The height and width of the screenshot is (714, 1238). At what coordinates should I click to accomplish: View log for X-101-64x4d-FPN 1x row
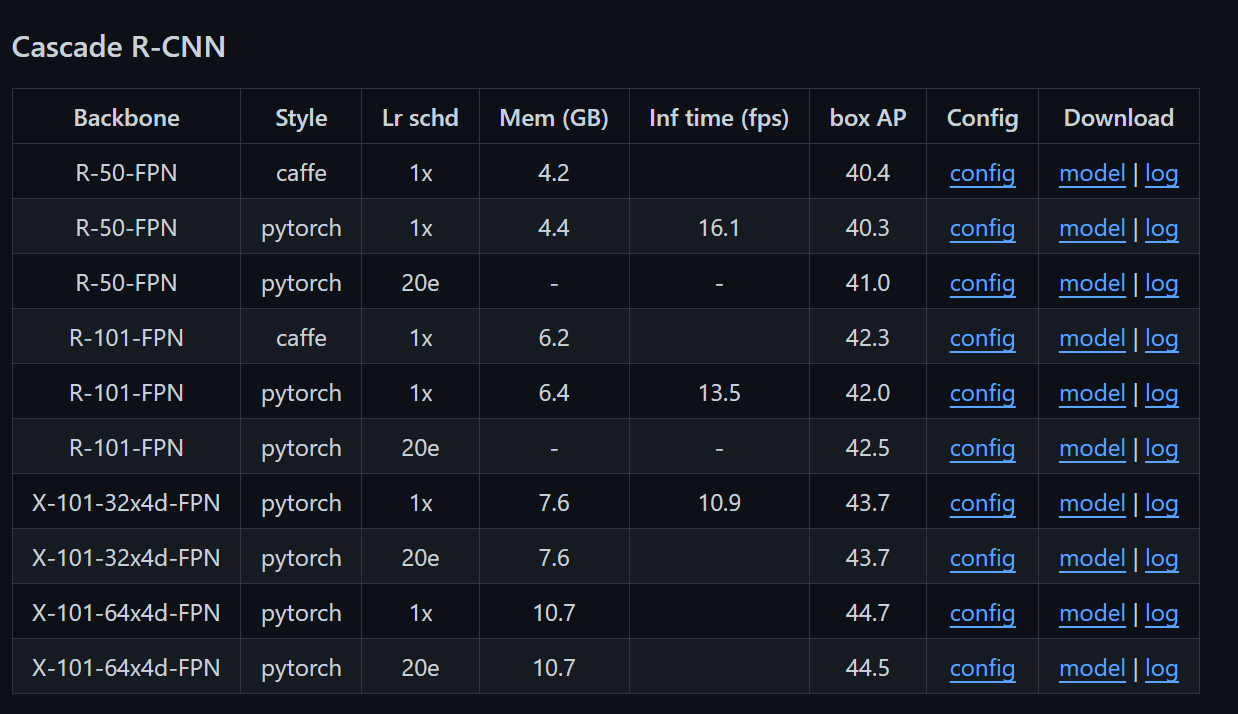pyautogui.click(x=1161, y=613)
